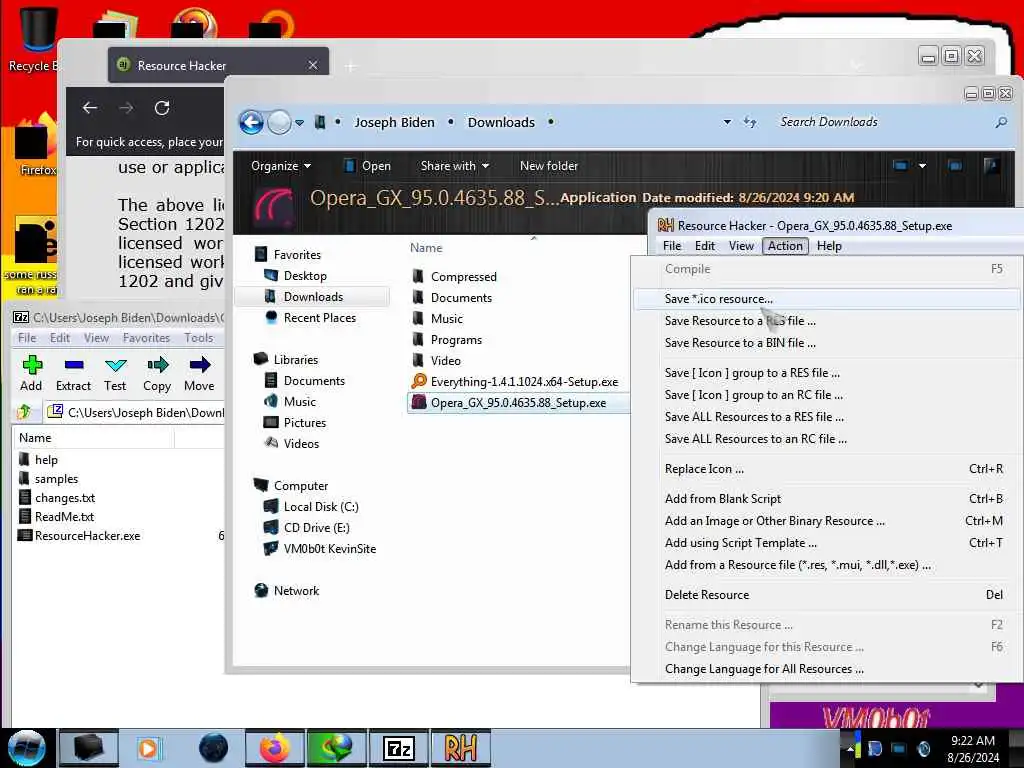The image size is (1024, 768).
Task: Click the Internet Download Manager taskbar icon
Action: coord(336,748)
